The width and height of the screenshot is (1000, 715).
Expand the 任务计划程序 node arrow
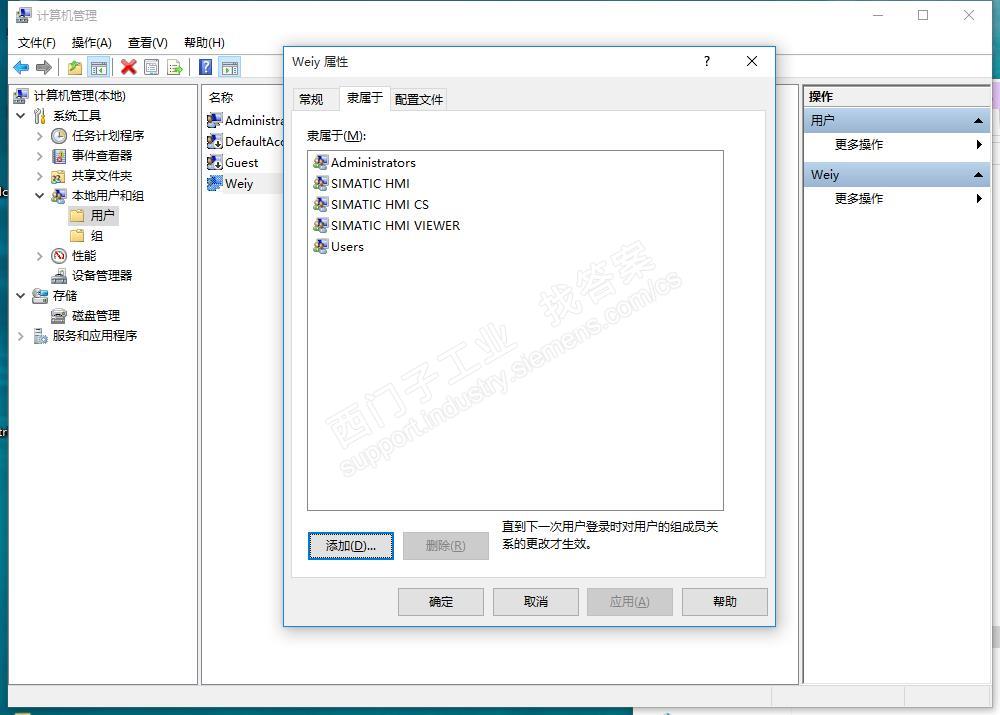40,136
